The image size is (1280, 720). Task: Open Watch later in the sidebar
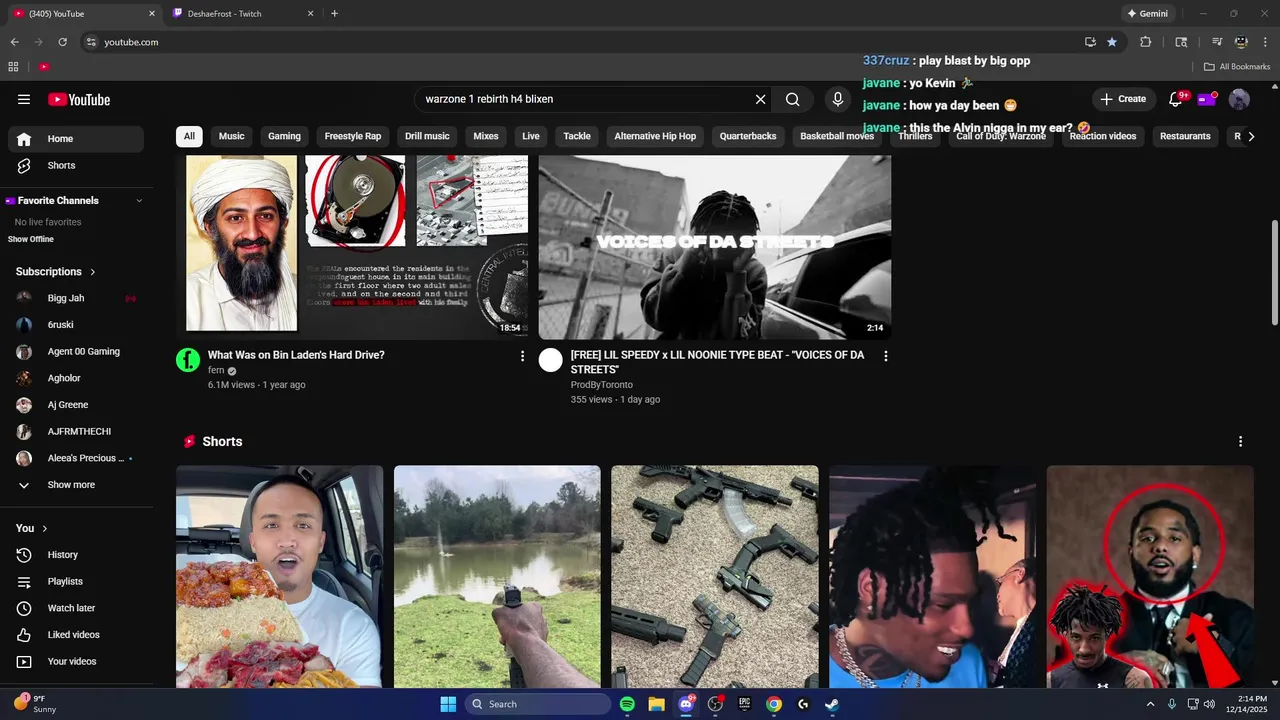click(x=76, y=608)
